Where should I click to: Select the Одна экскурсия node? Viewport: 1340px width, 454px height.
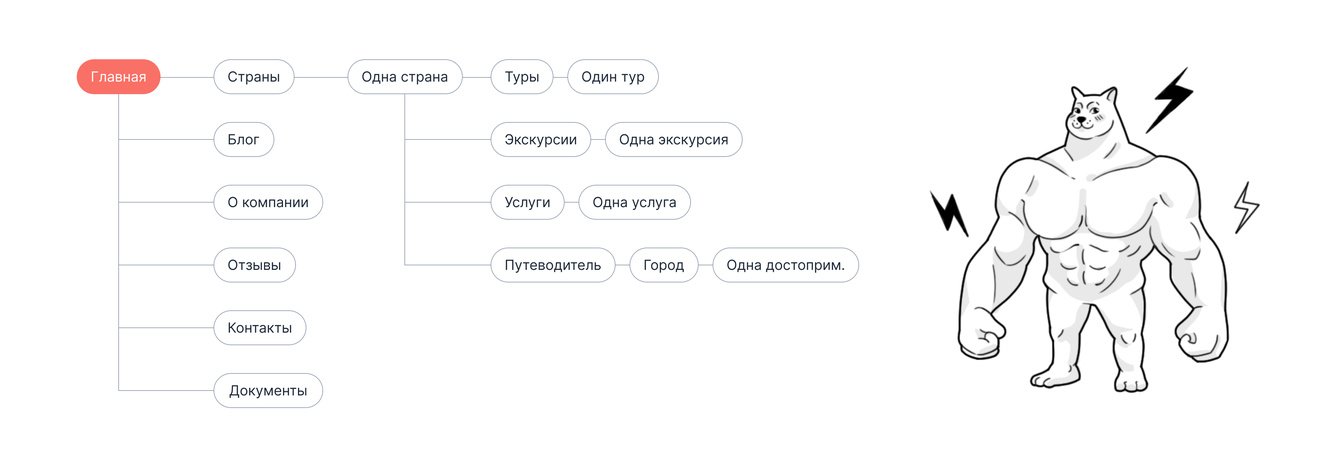point(673,140)
